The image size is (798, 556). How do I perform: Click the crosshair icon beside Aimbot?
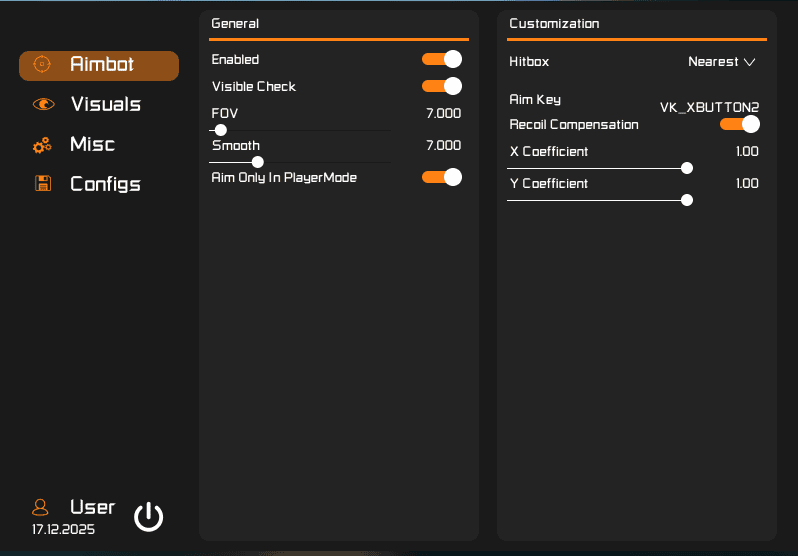pos(42,65)
